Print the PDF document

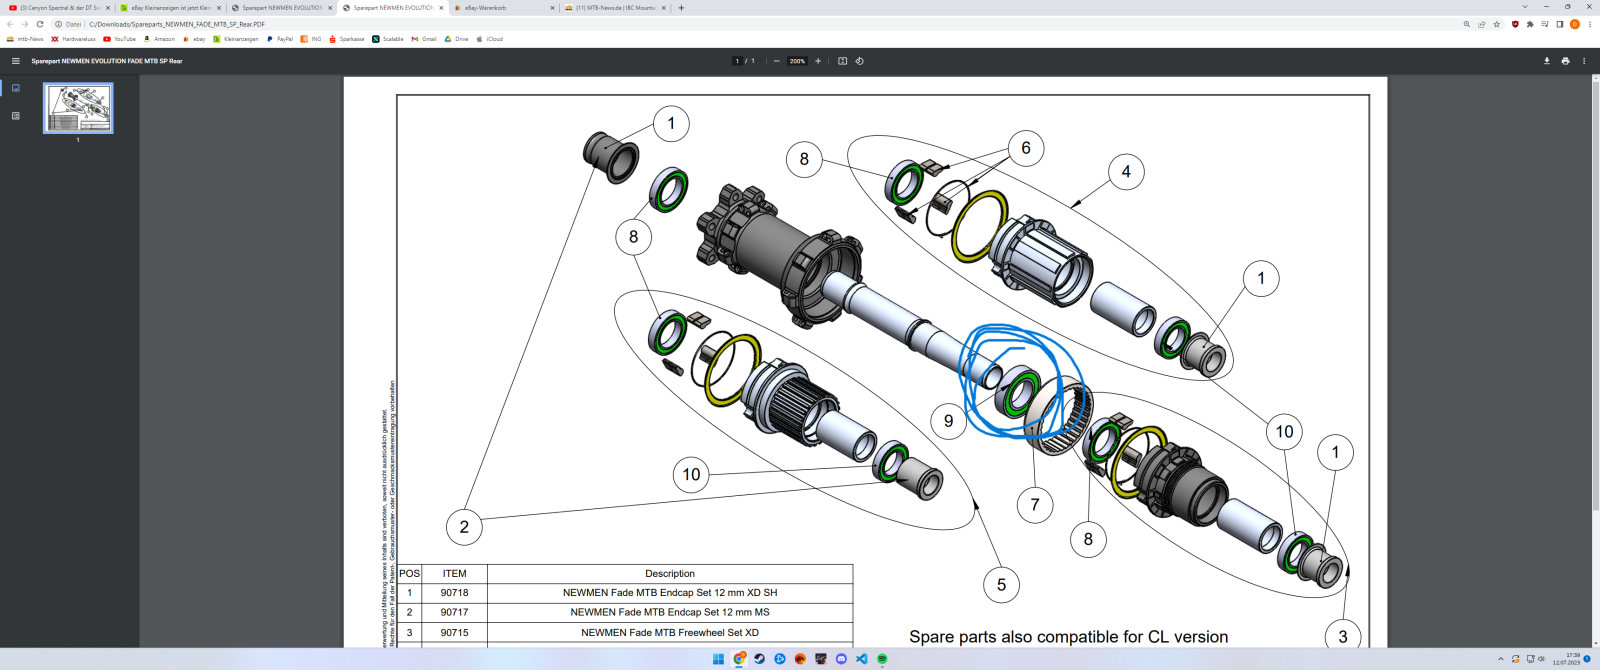coord(1565,61)
